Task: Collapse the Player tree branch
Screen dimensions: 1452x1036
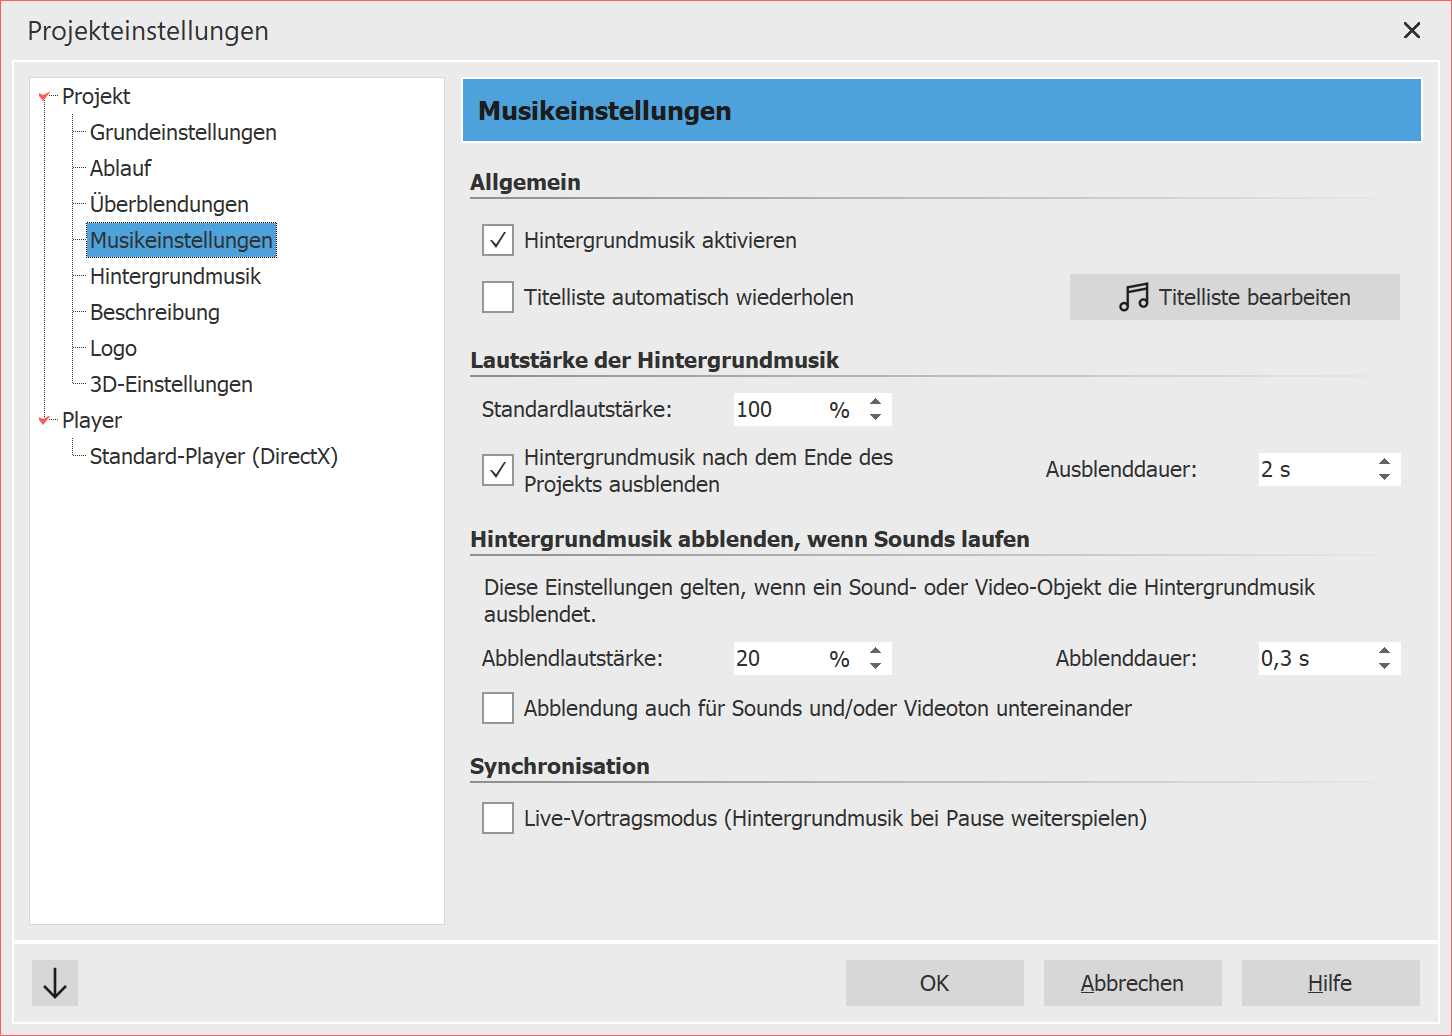Action: click(42, 420)
